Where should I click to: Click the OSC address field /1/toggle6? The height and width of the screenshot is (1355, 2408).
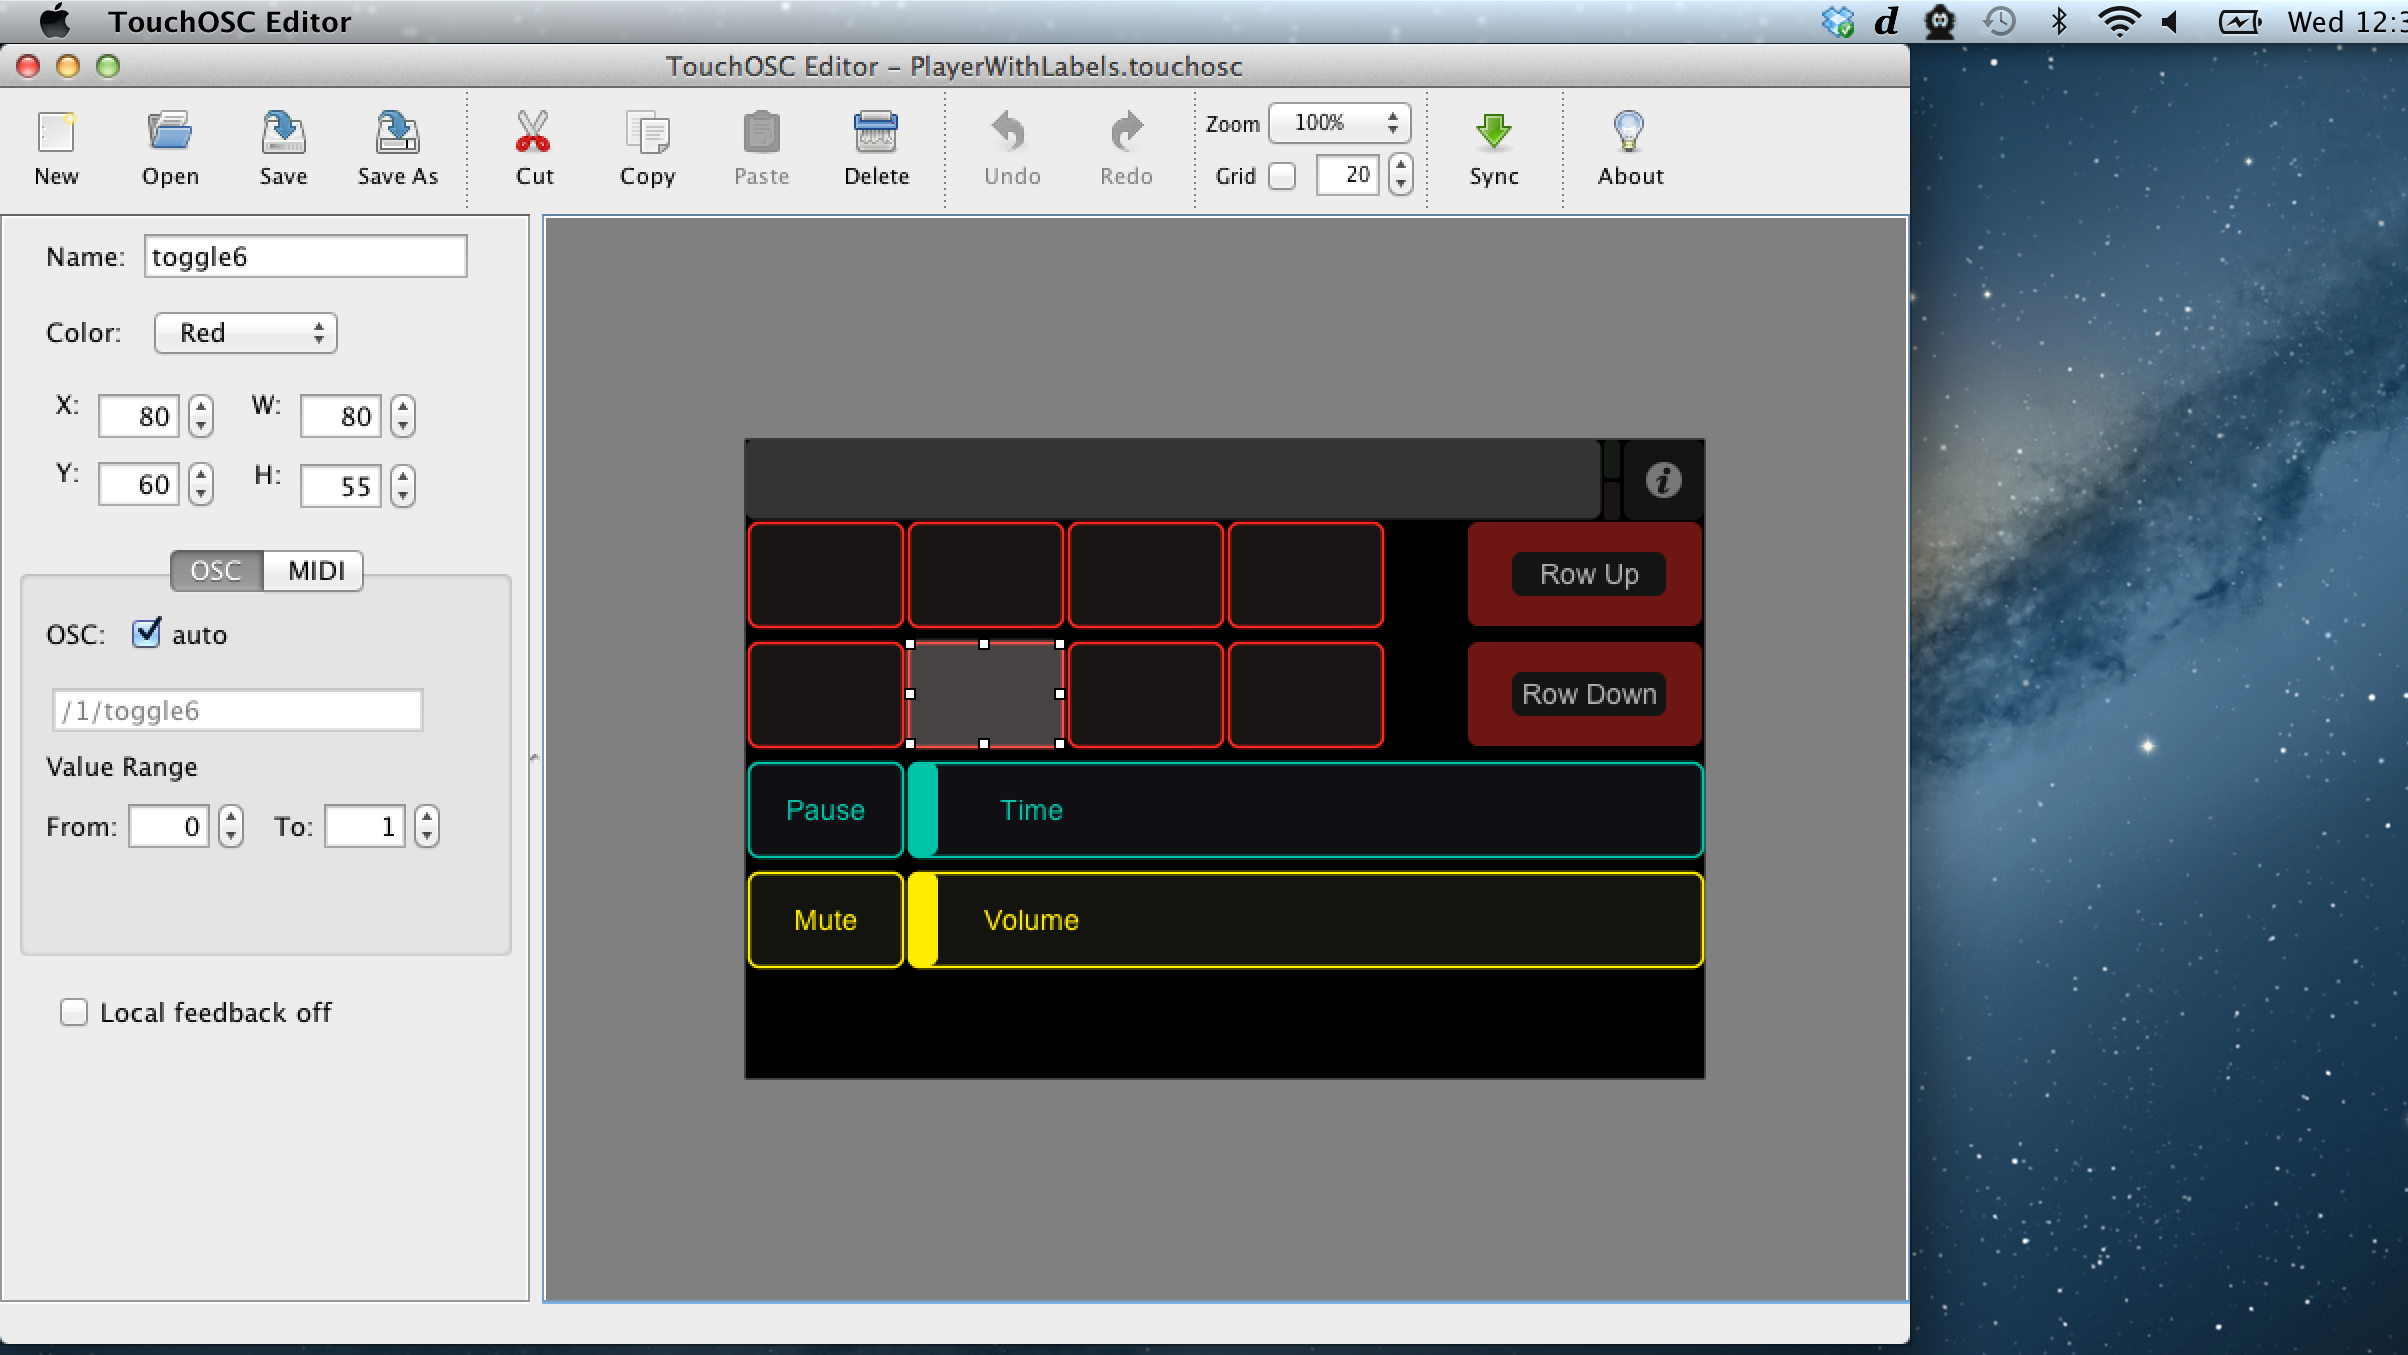237,710
